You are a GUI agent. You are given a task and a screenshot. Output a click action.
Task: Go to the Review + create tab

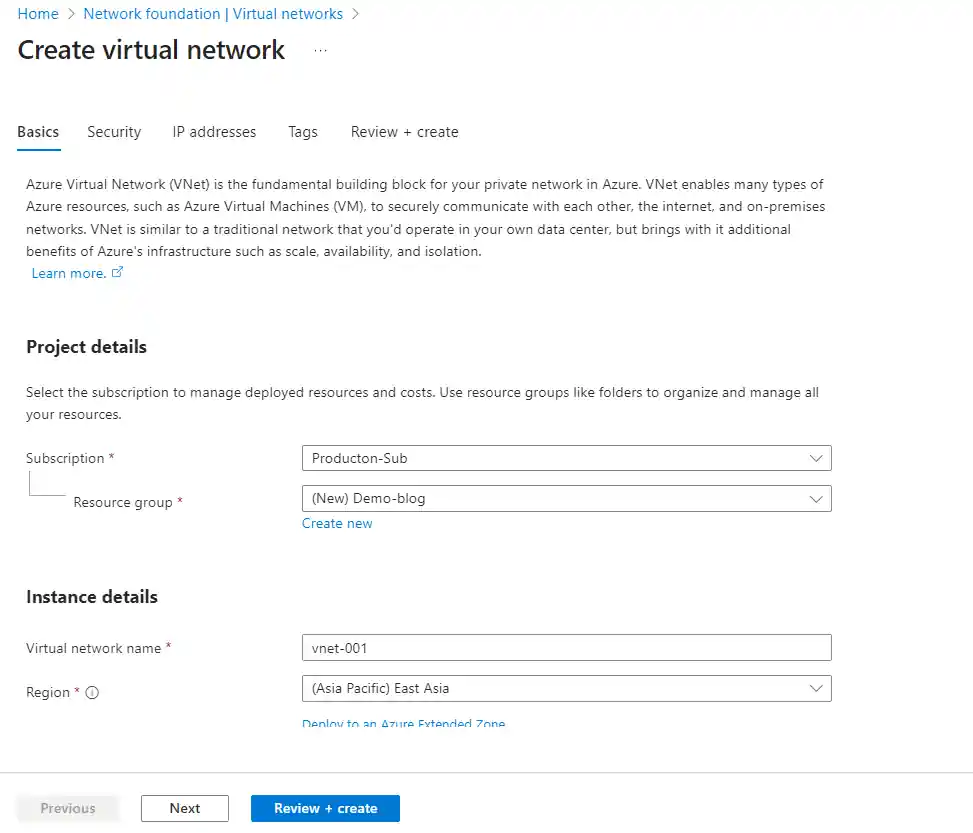404,132
